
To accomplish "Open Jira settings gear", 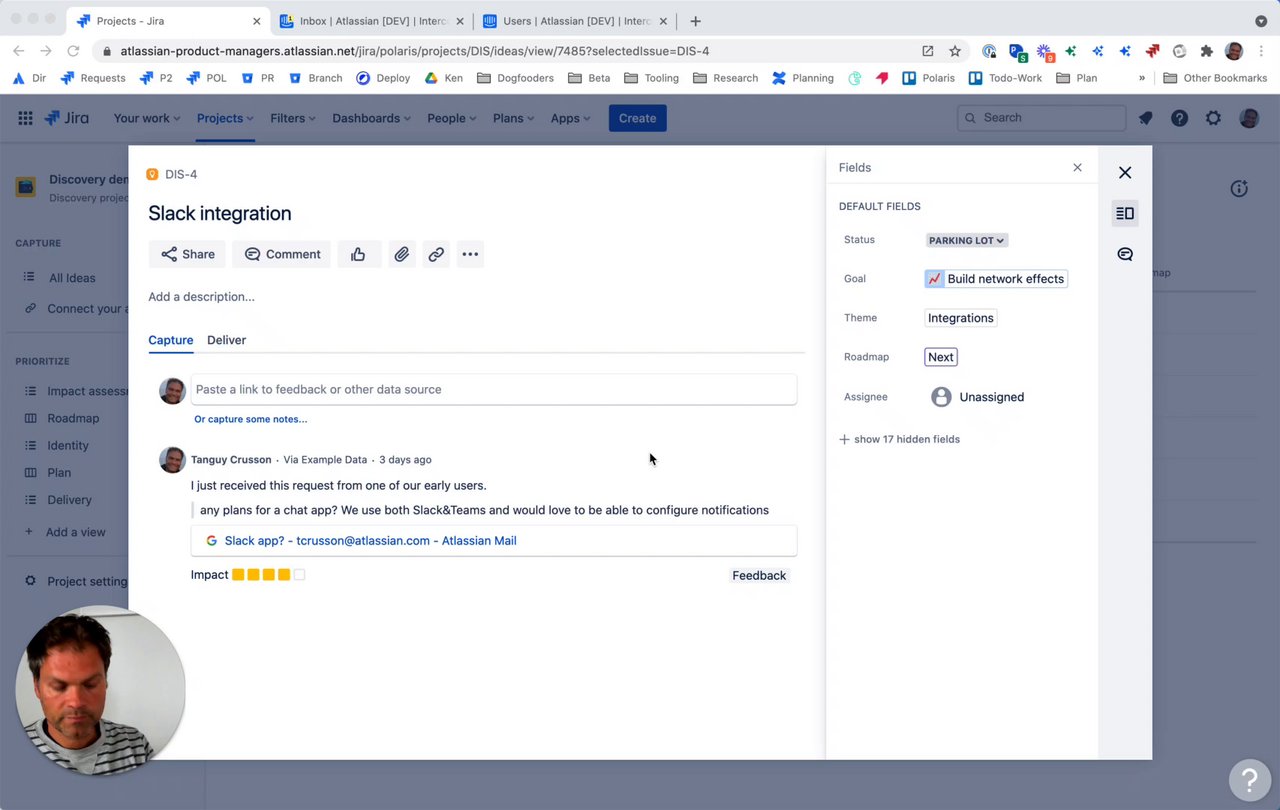I will [1213, 118].
